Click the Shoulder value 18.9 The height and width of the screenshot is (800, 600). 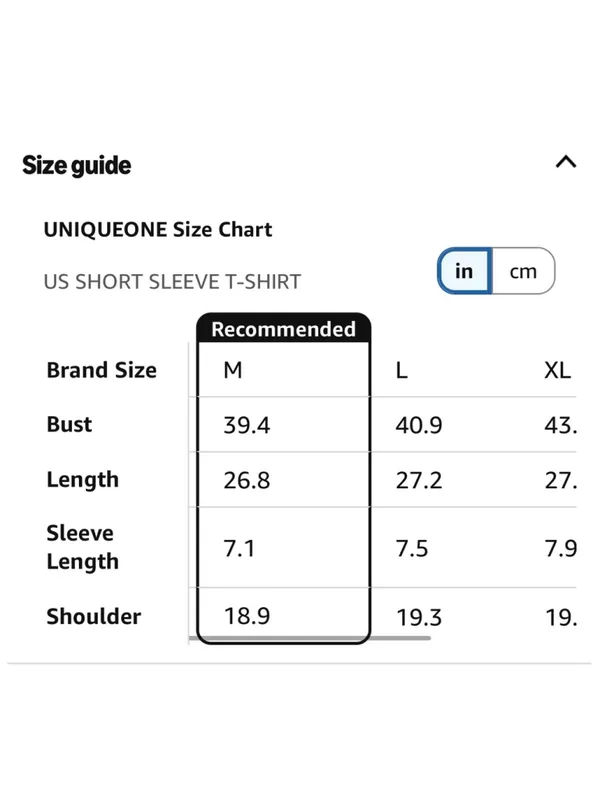[x=247, y=616]
